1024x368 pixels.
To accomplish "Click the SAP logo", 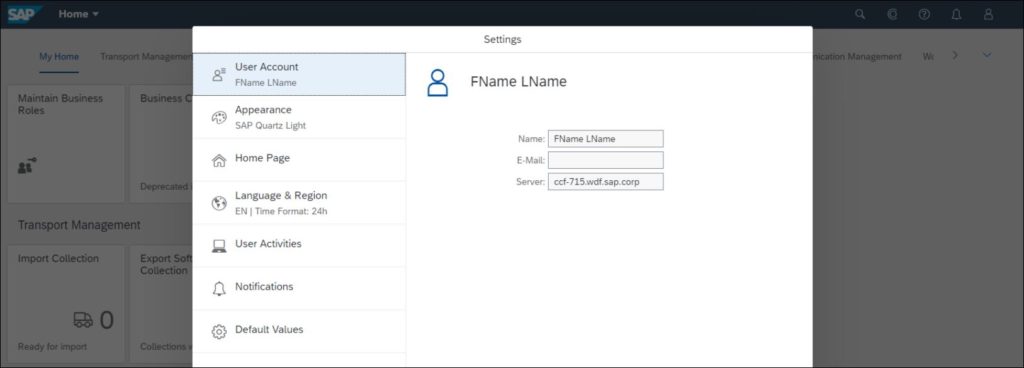I will (x=25, y=14).
